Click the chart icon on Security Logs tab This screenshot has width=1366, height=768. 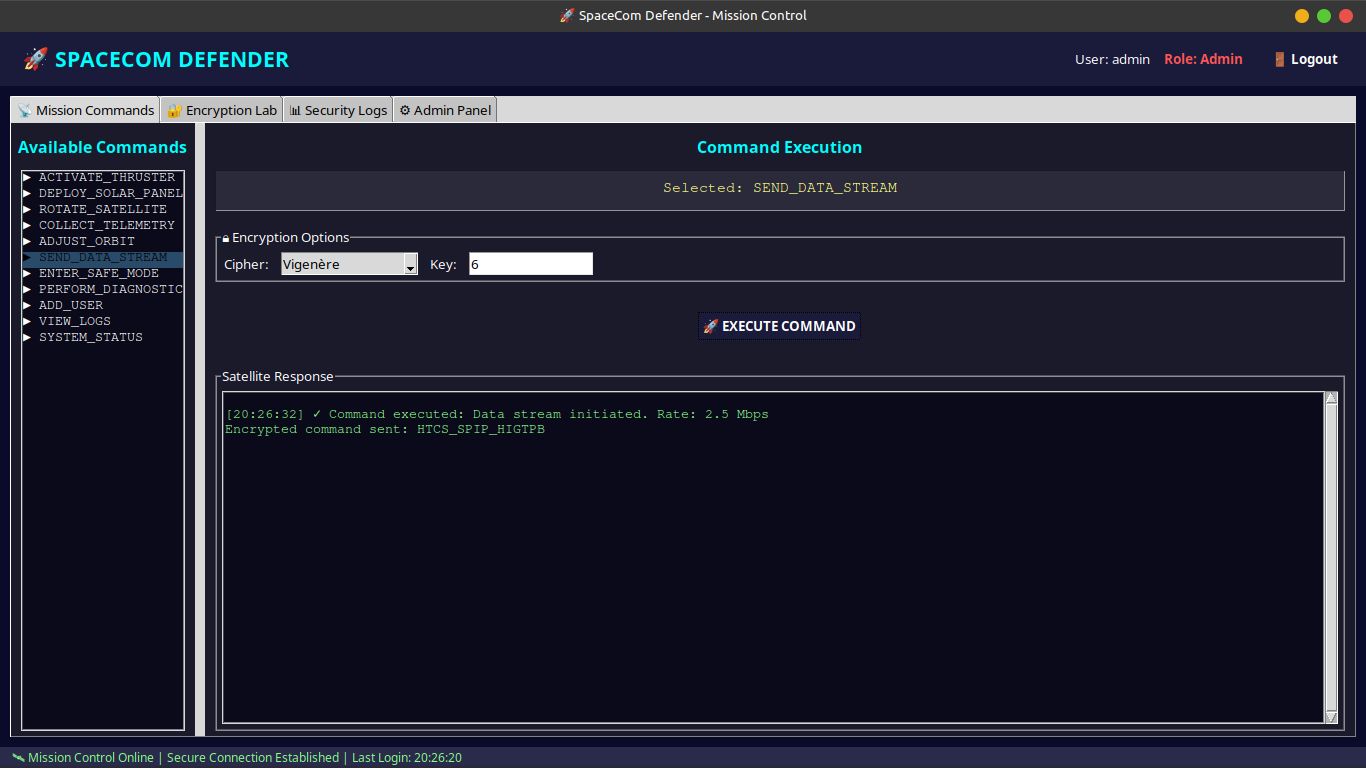(295, 110)
